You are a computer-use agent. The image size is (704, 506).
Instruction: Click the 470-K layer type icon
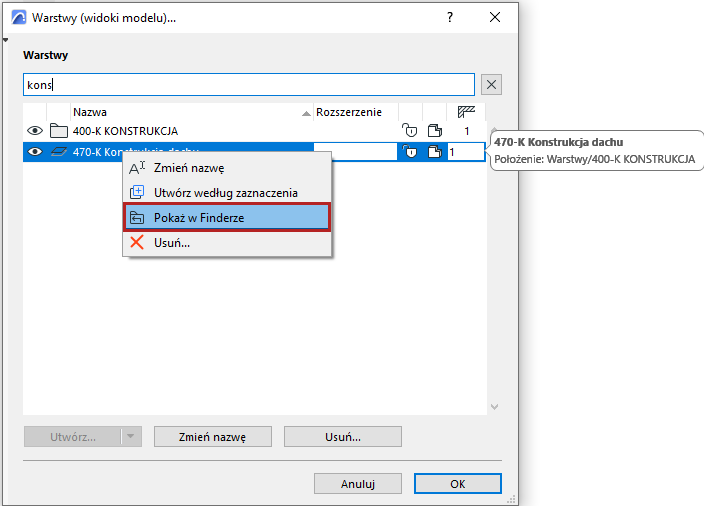pyautogui.click(x=58, y=152)
